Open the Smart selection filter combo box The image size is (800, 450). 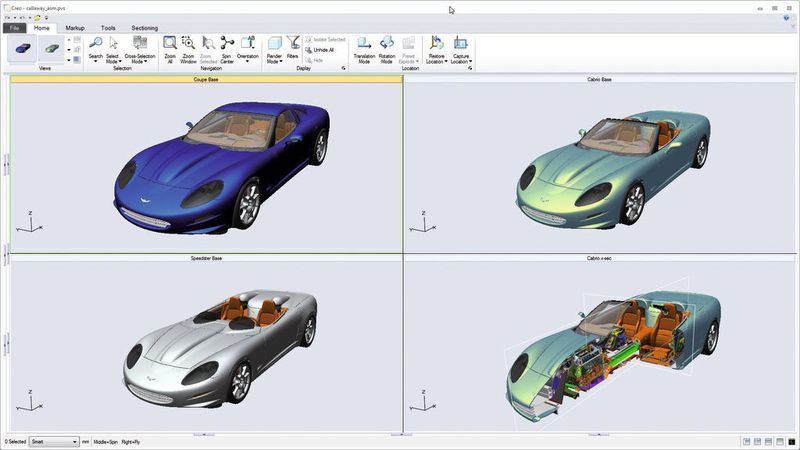[x=54, y=441]
